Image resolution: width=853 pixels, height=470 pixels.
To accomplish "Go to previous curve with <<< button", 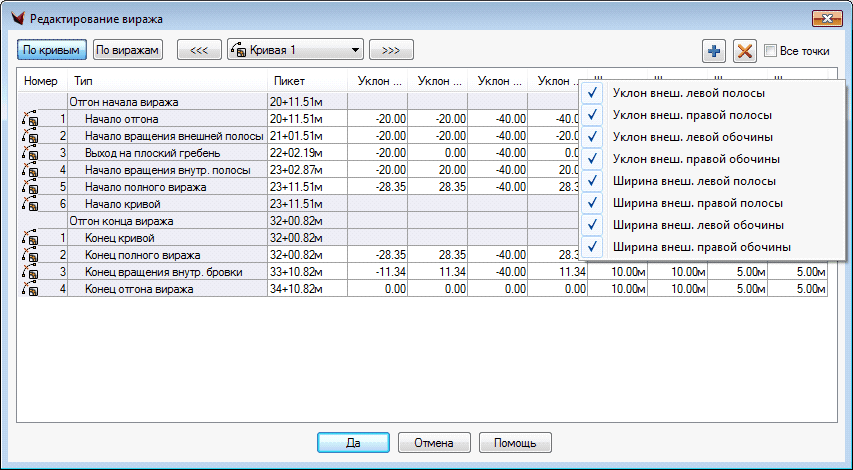I will [199, 49].
